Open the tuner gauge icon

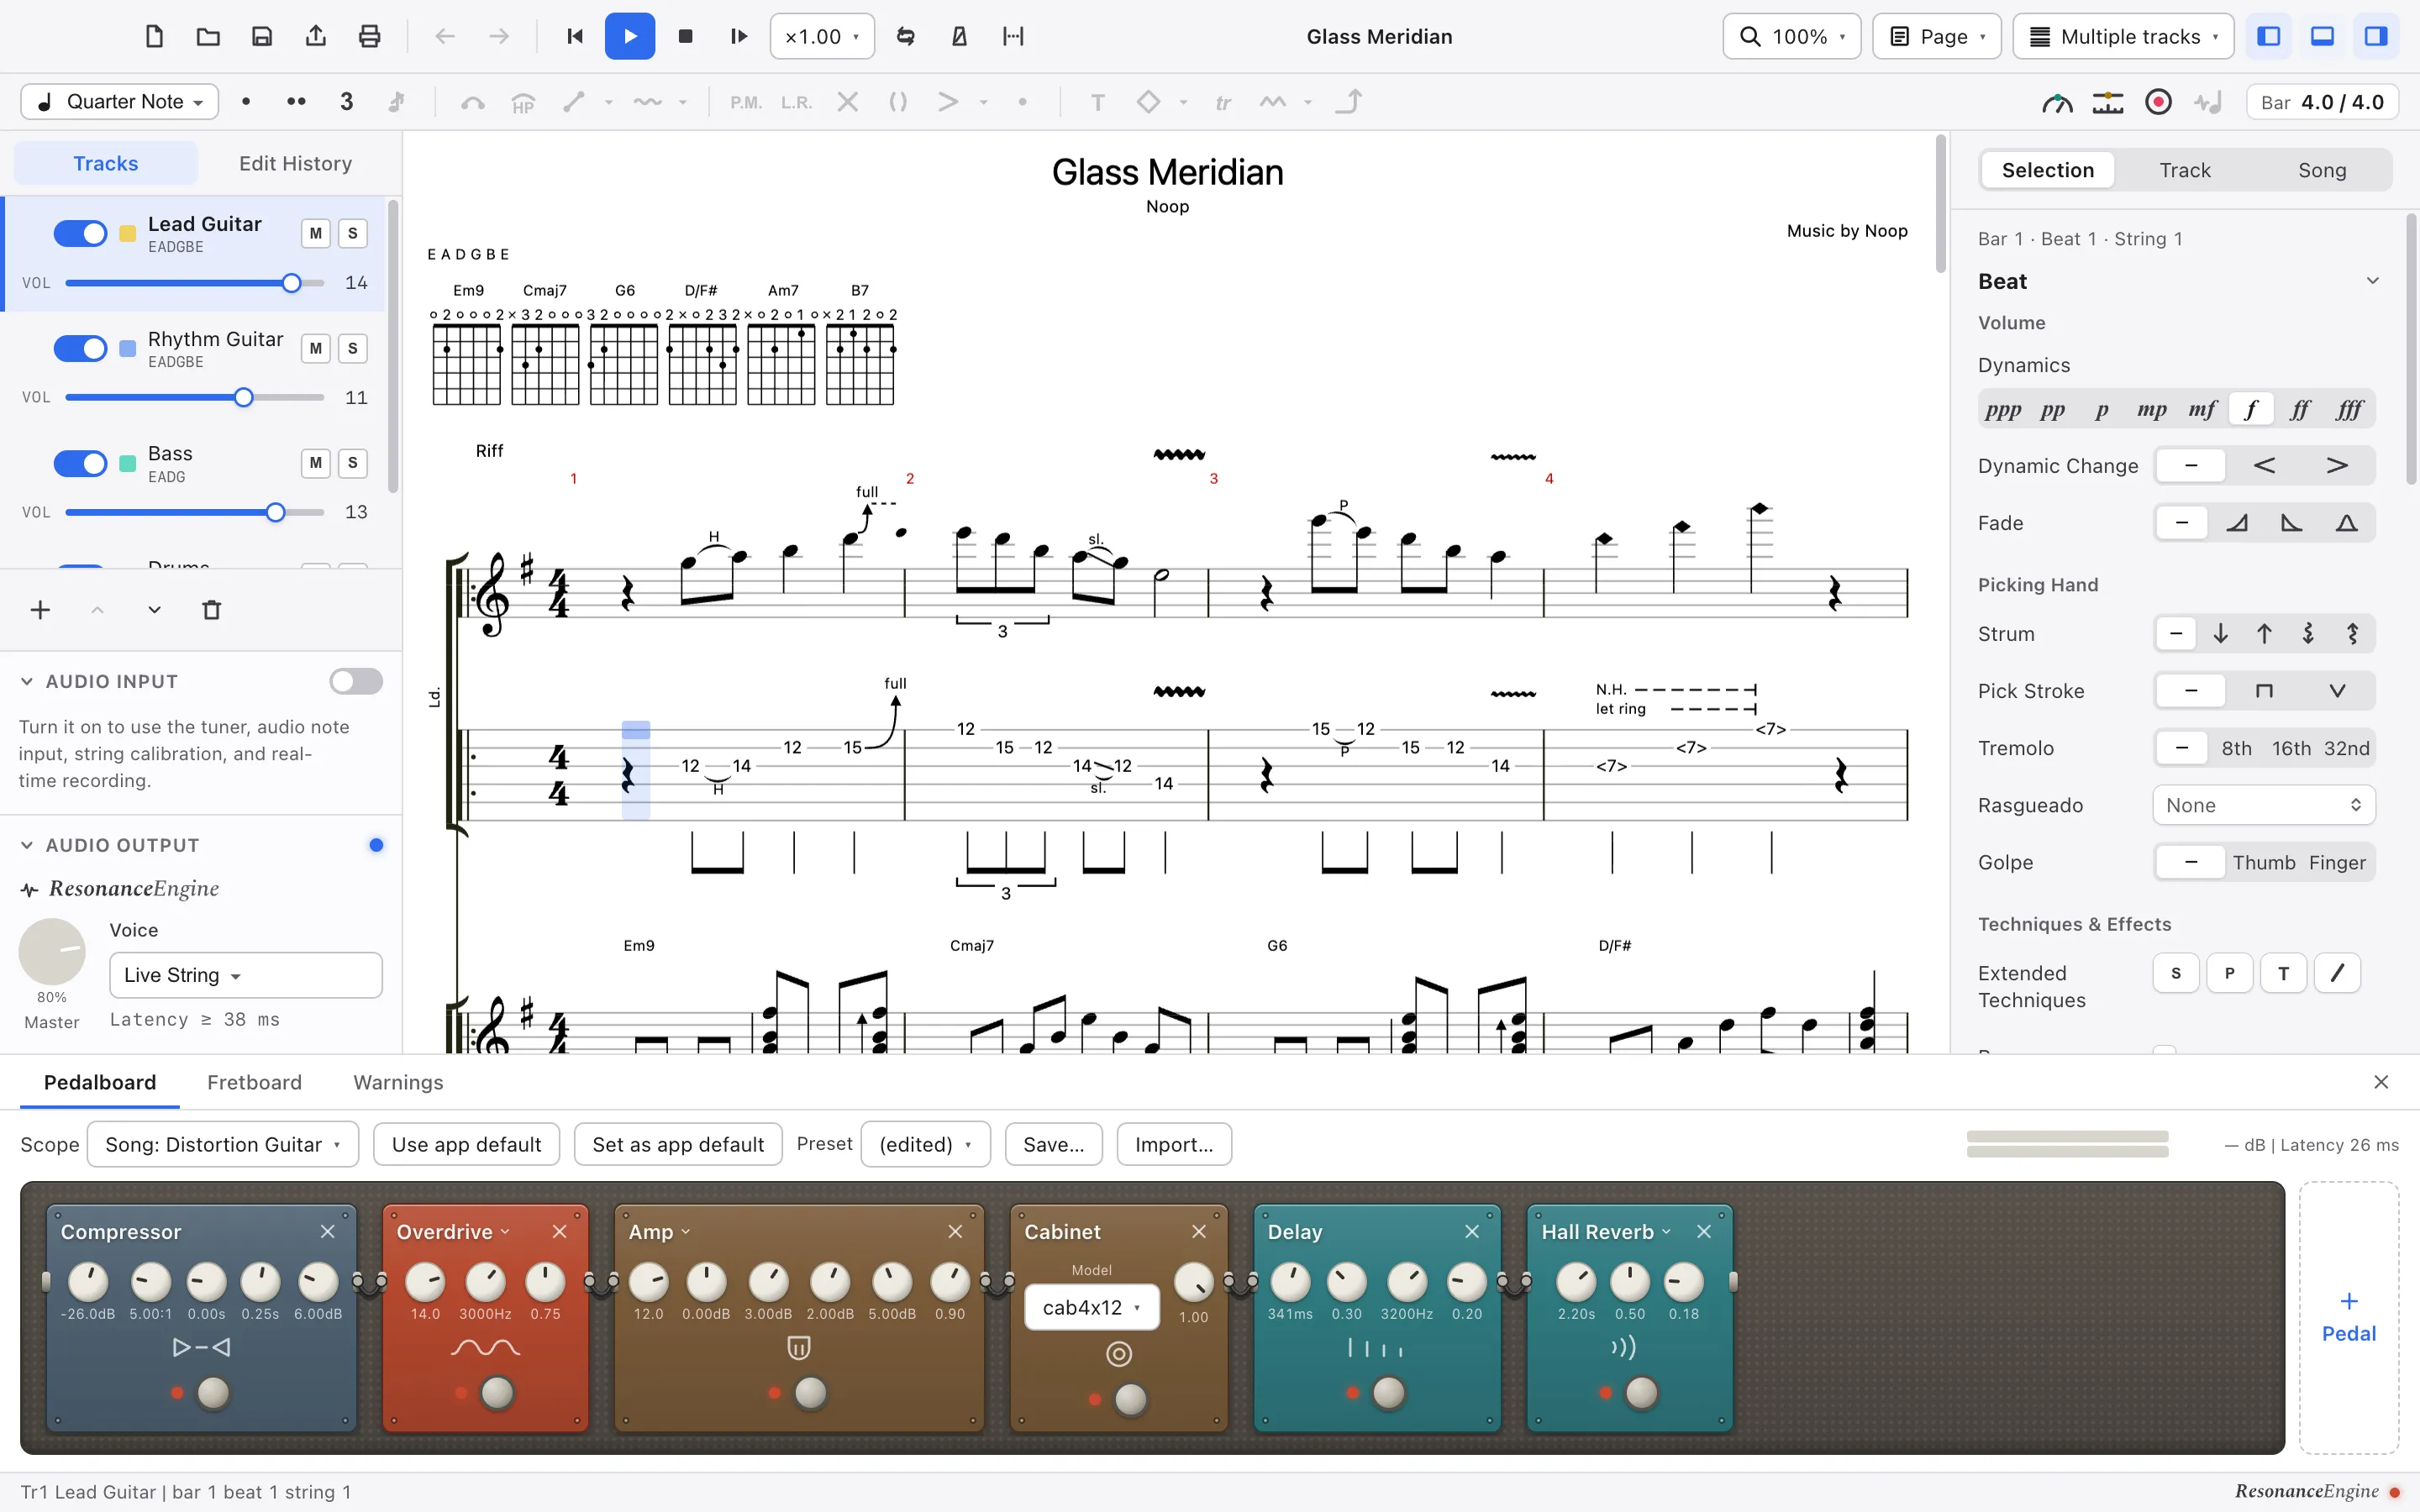pos(2057,102)
